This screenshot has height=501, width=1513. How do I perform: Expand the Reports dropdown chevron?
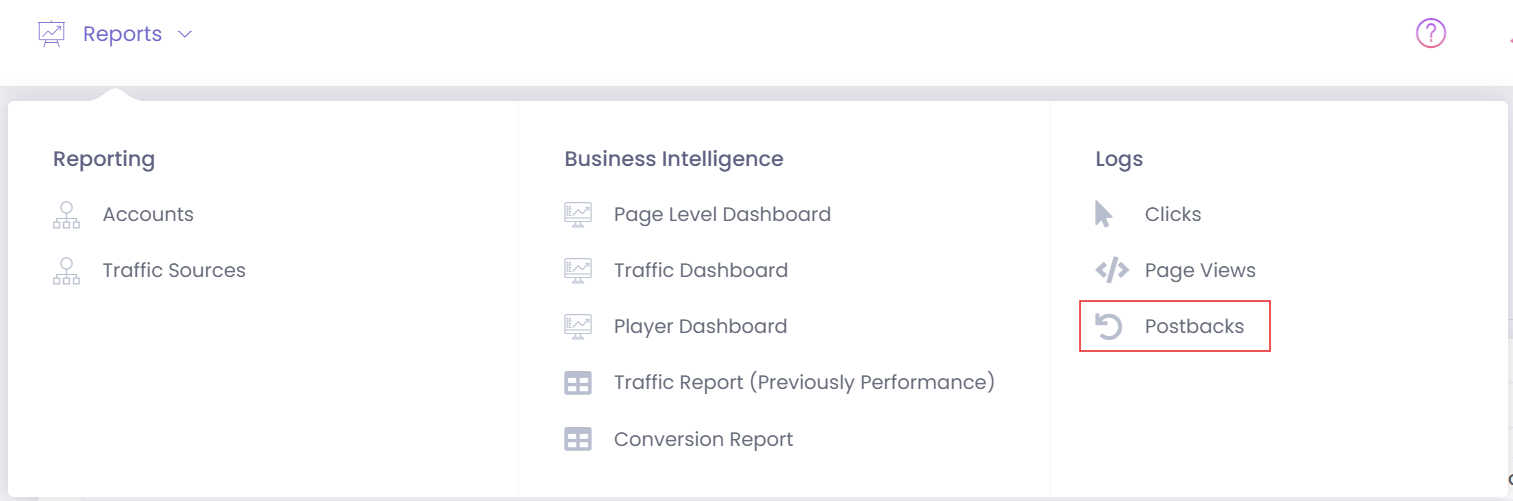184,34
